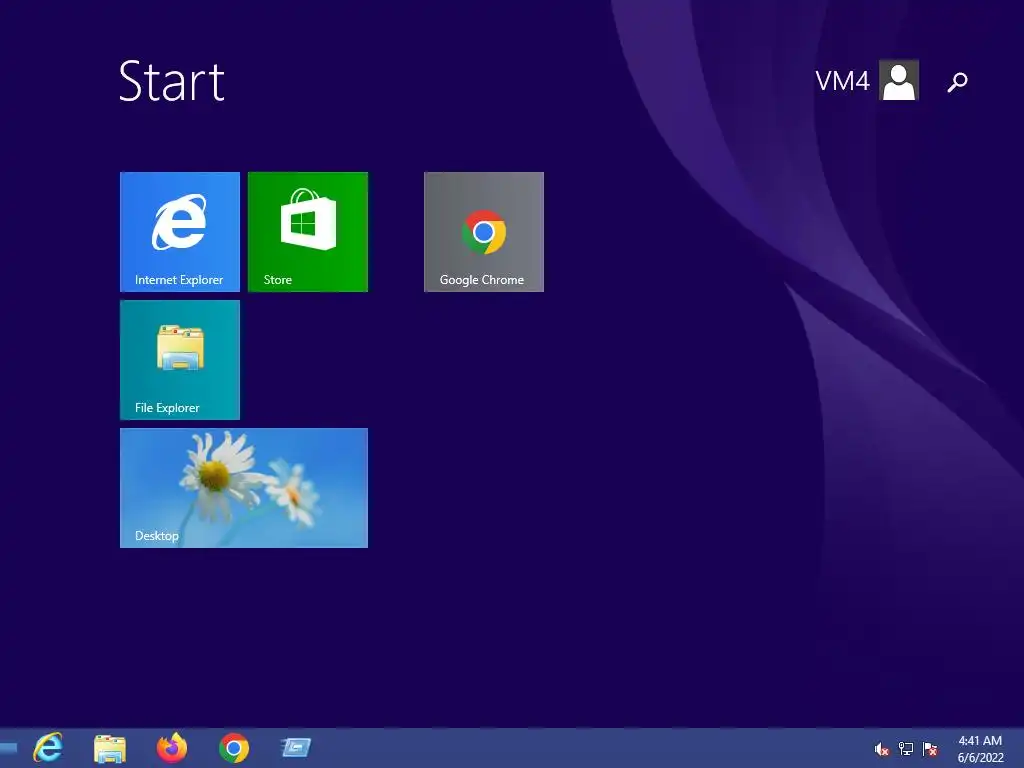
Task: Open the Action Center flag icon
Action: pos(930,749)
